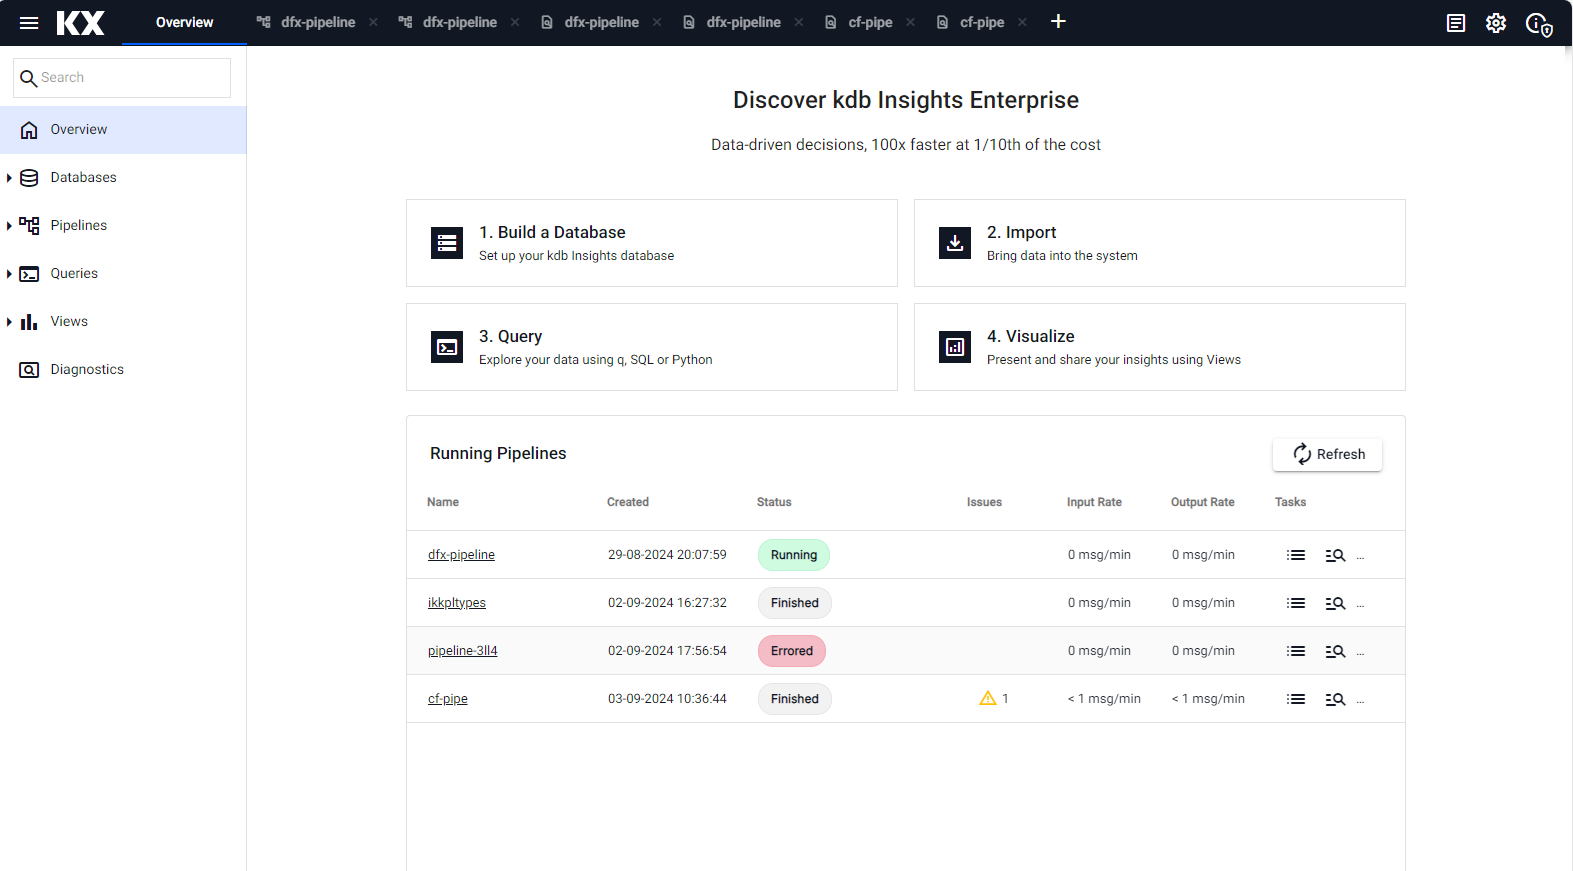View task list for dfx-pipeline row
Screen dimensions: 1573x871
(x=1296, y=555)
